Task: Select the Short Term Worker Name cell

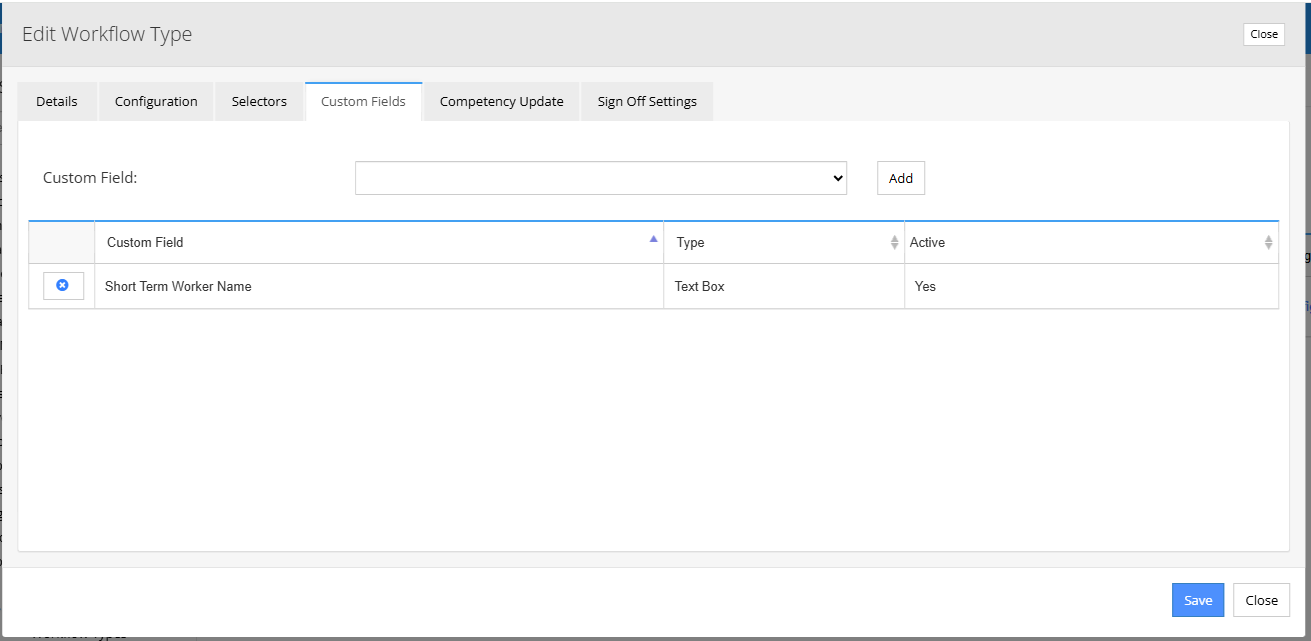Action: coord(379,286)
